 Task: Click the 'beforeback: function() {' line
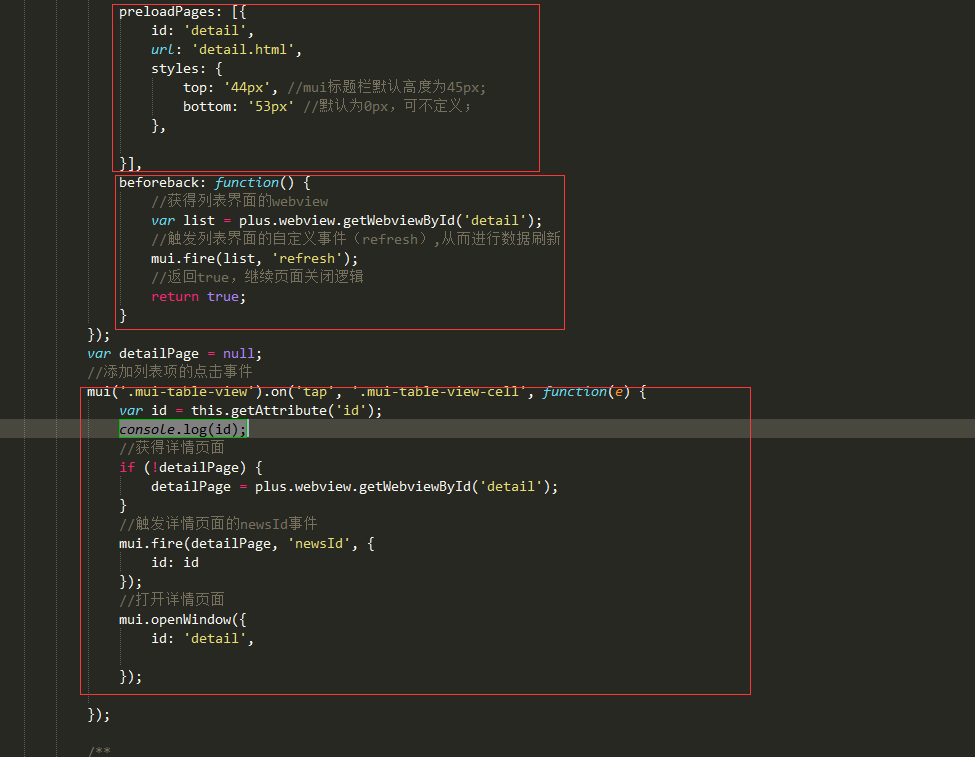click(x=215, y=183)
